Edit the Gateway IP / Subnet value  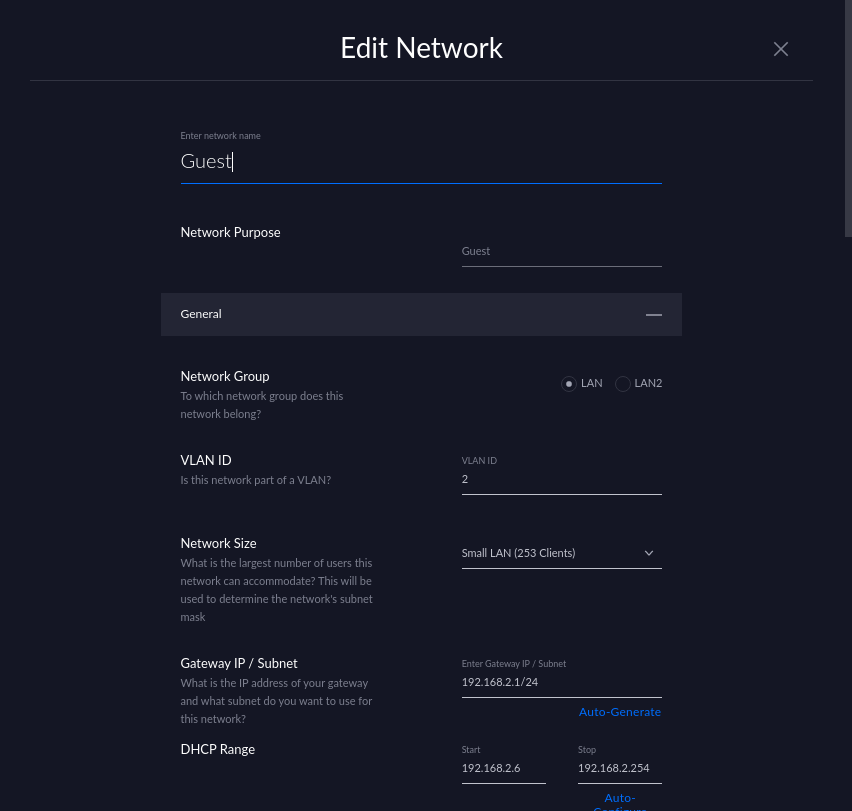coord(560,682)
